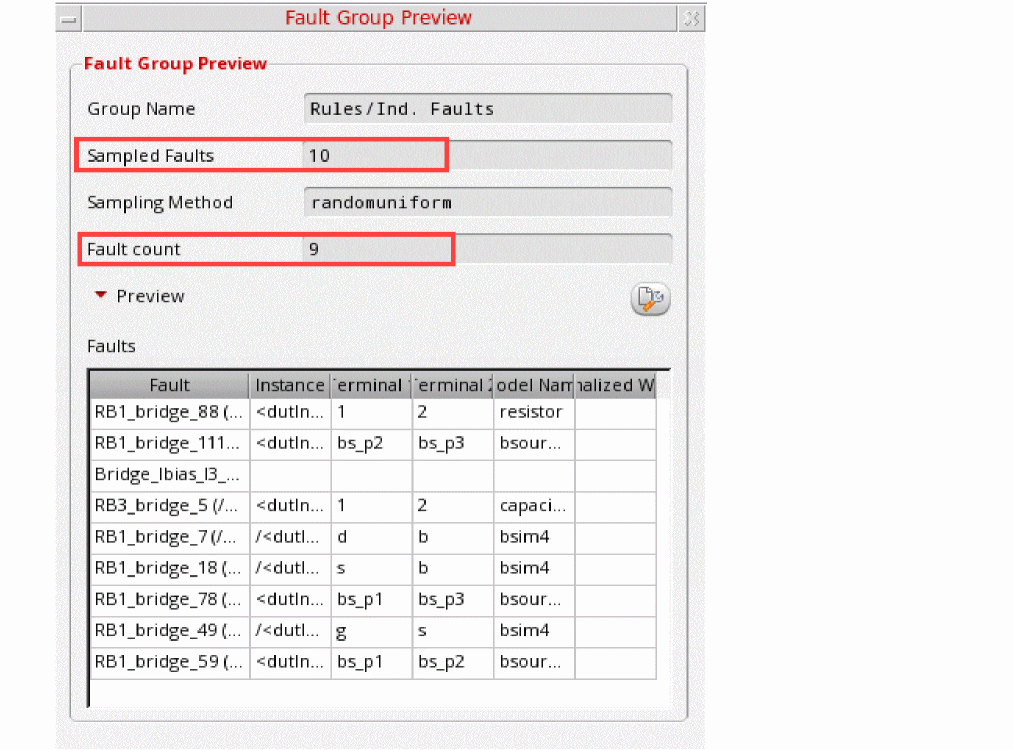Click the window menu dash icon in title bar
The height and width of the screenshot is (750, 1013).
click(68, 19)
